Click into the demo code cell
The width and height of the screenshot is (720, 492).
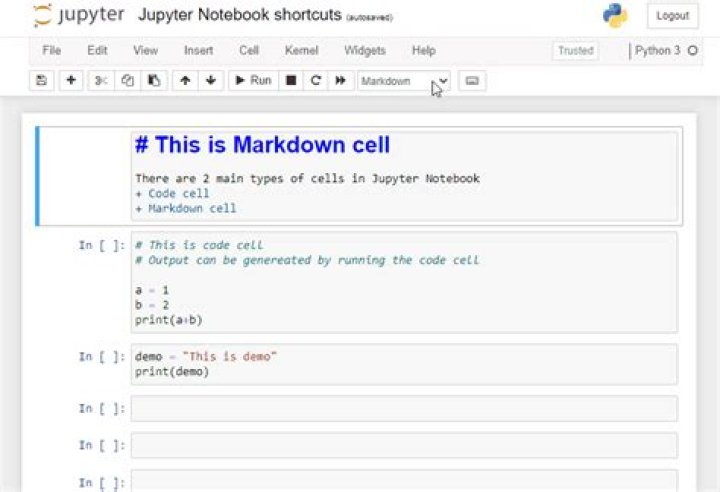(x=400, y=364)
